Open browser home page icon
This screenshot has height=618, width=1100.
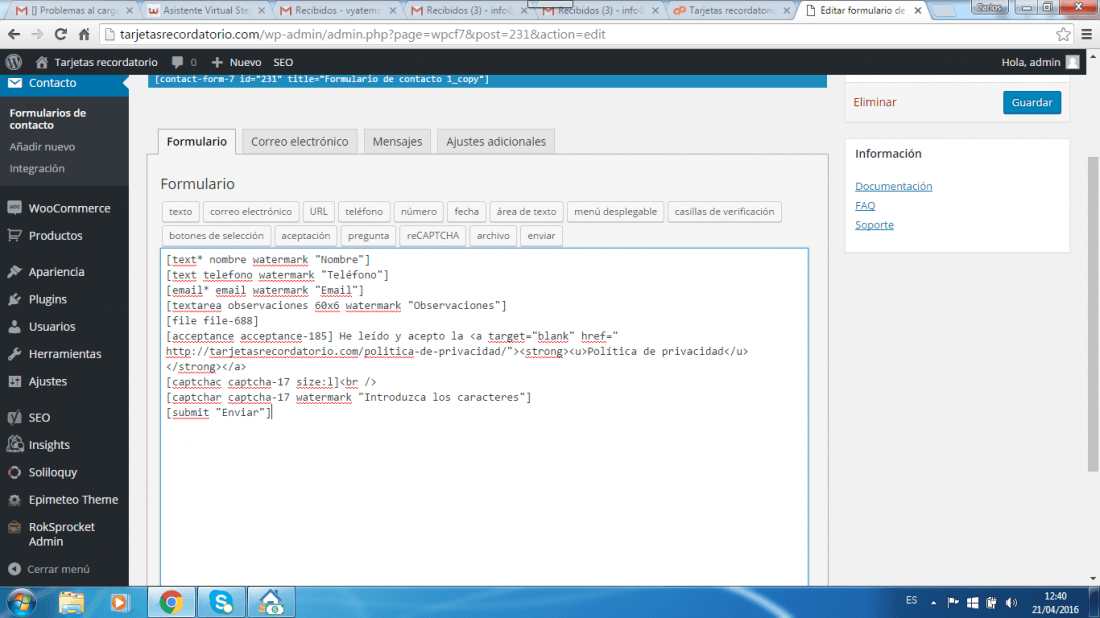click(x=84, y=34)
